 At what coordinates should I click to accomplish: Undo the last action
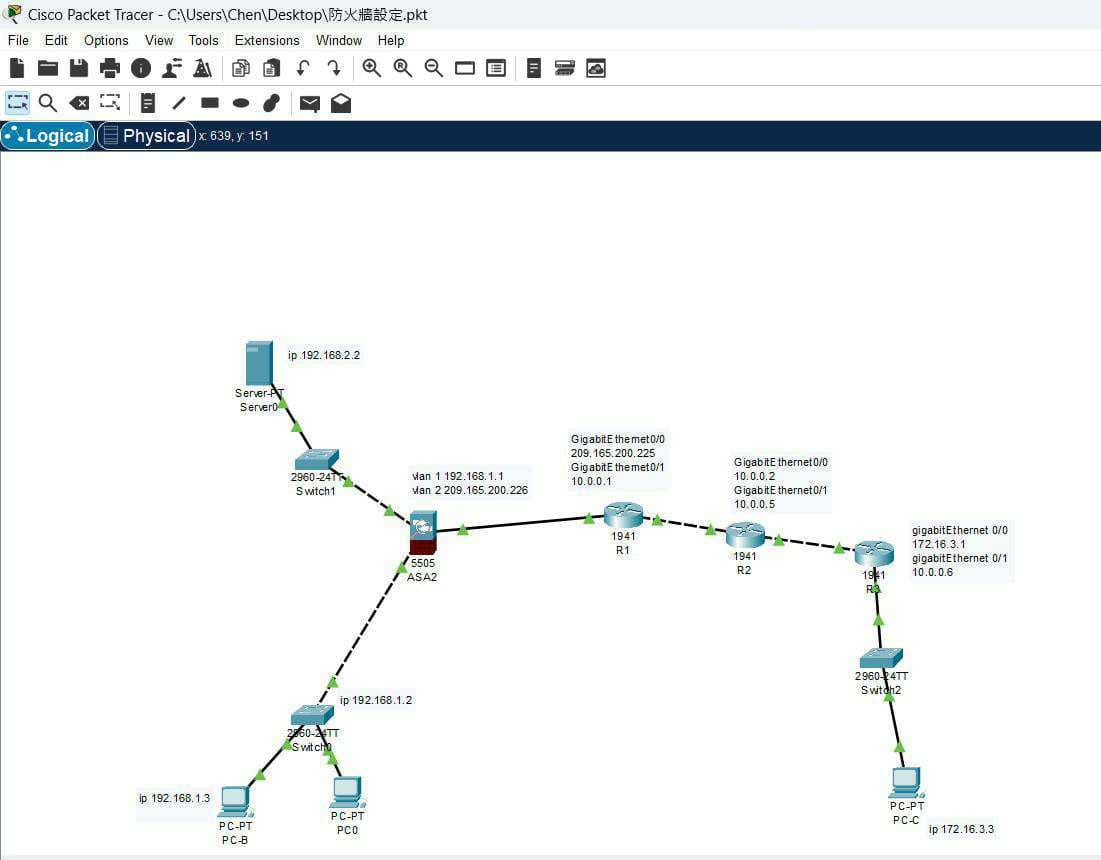[303, 68]
